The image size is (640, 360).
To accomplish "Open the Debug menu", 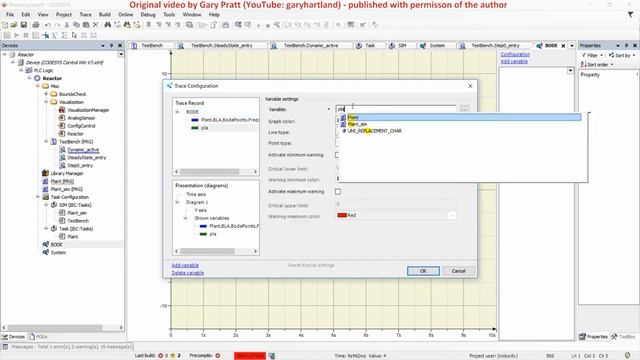I will coord(148,14).
